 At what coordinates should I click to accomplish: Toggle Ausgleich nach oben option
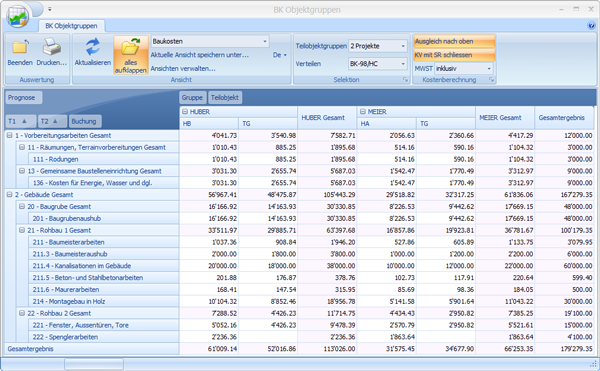tap(454, 41)
